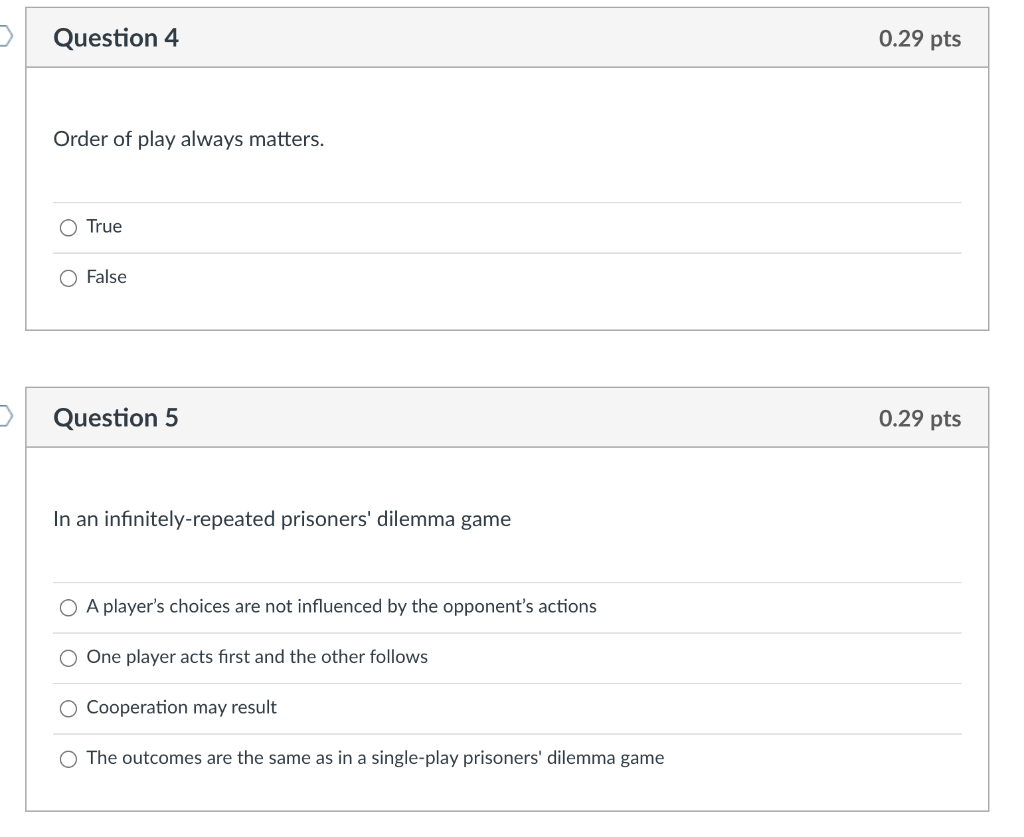The width and height of the screenshot is (1024, 837).
Task: Click the Question 4 header title
Action: coord(116,38)
